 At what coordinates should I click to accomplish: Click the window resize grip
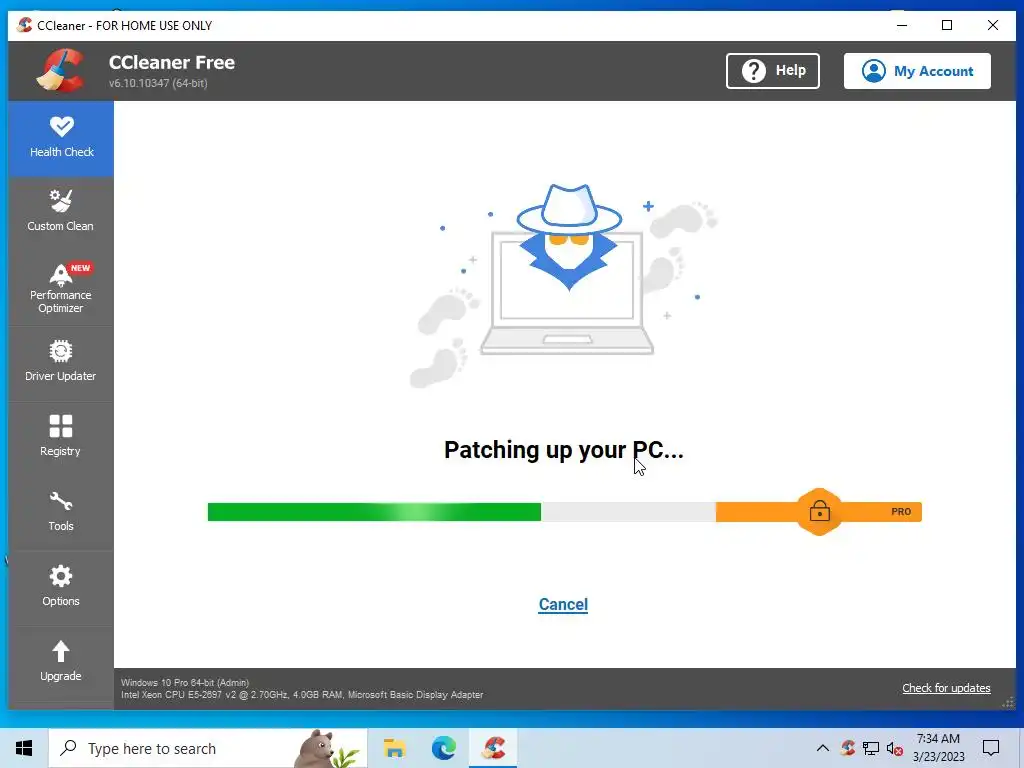click(x=1008, y=702)
